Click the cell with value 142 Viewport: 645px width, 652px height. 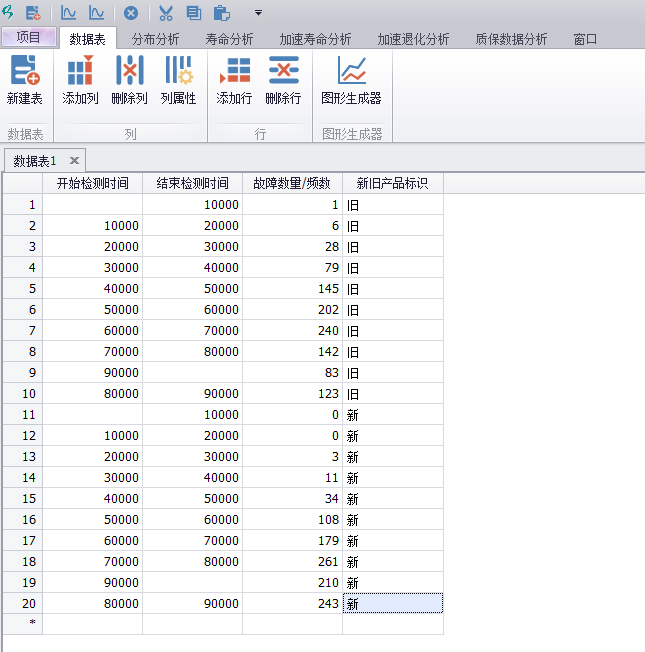[x=292, y=351]
